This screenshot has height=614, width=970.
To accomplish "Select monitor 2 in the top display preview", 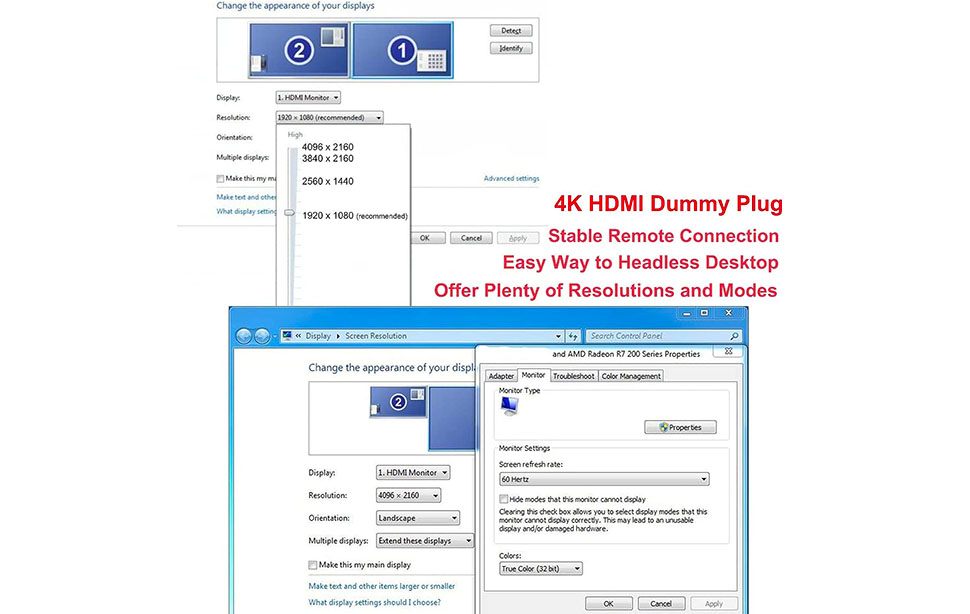I will tap(298, 51).
